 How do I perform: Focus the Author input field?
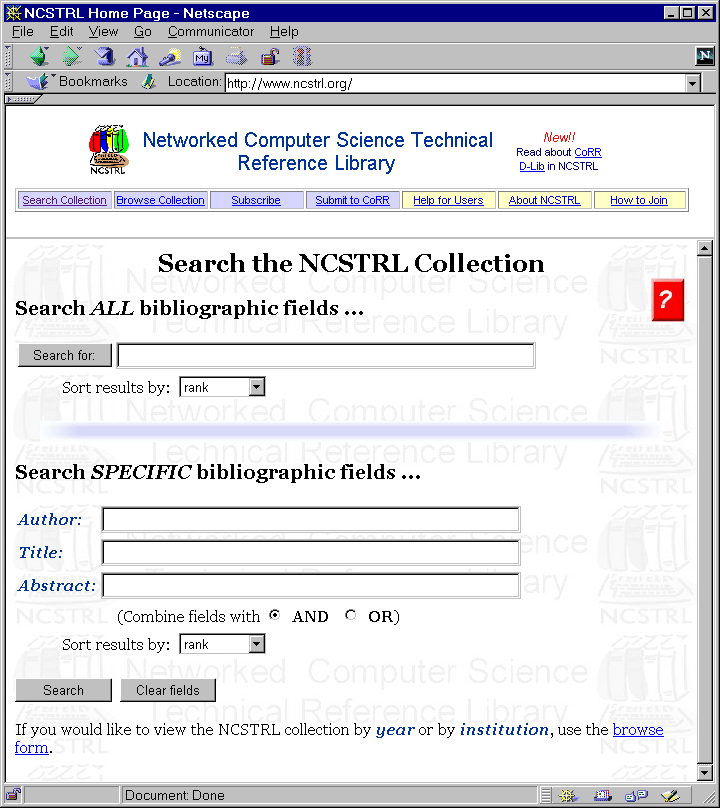(x=311, y=519)
